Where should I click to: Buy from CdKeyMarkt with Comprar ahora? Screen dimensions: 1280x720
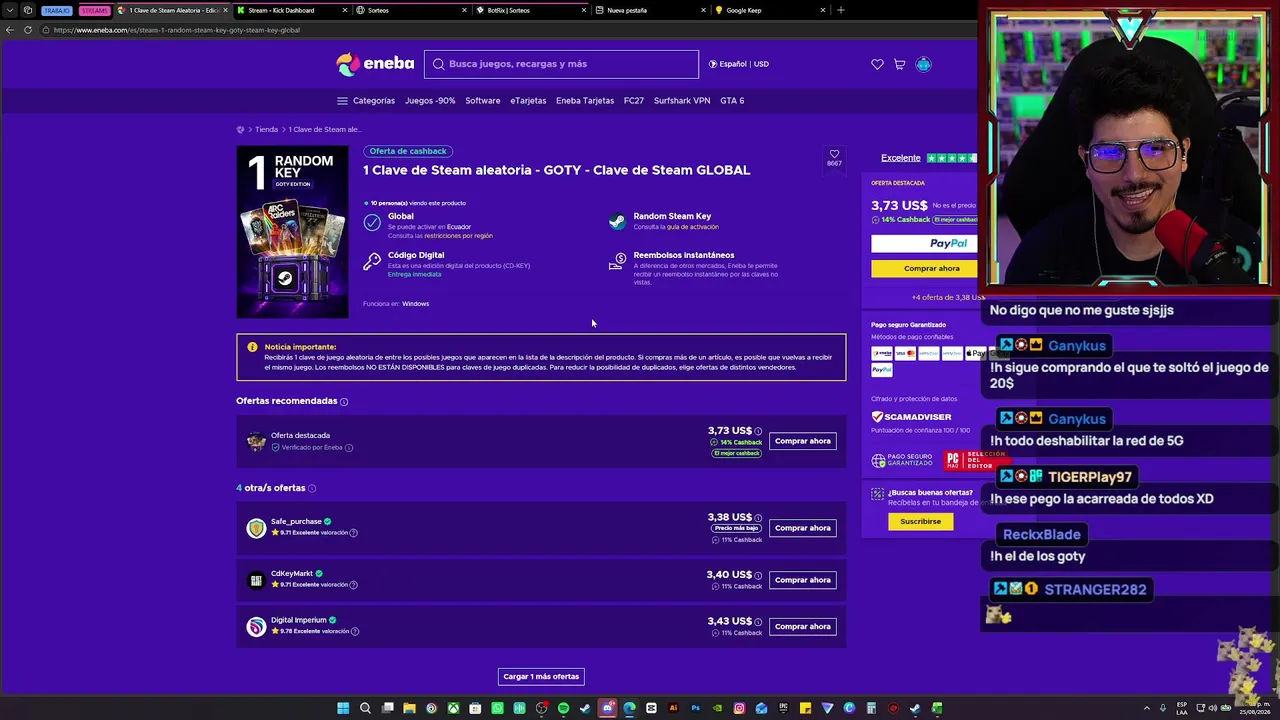pyautogui.click(x=803, y=580)
